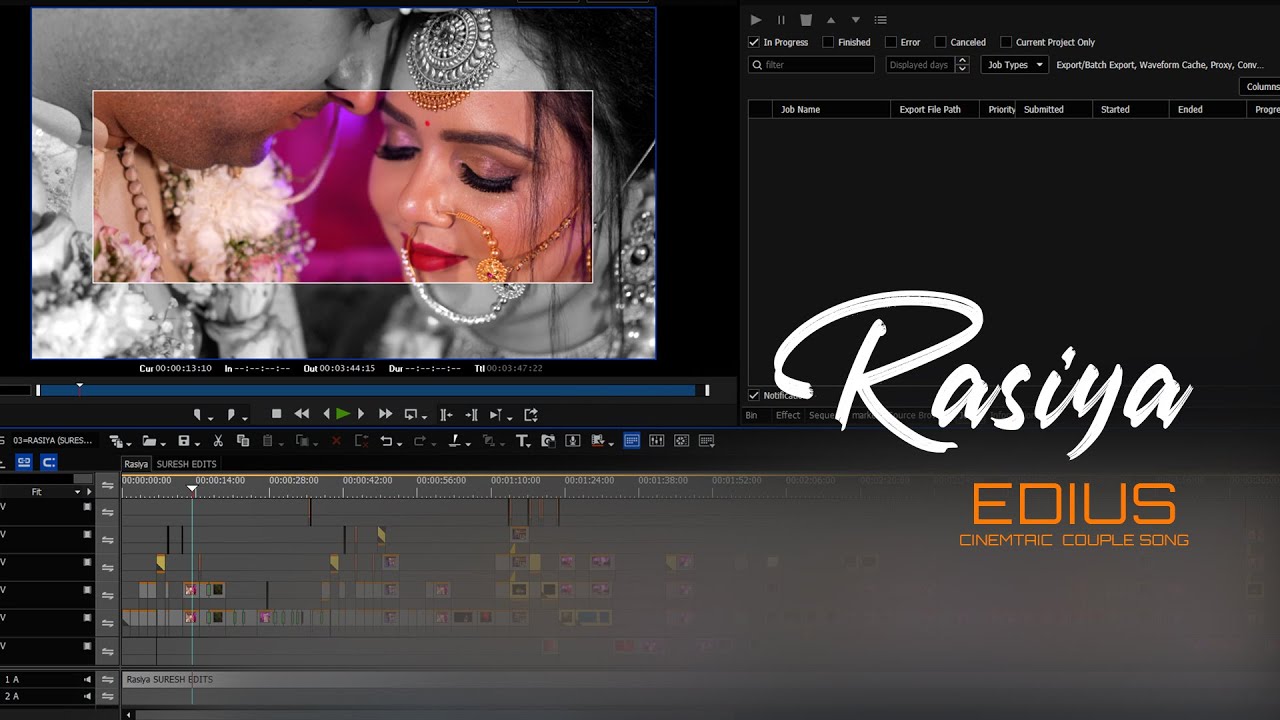This screenshot has height=720, width=1280.
Task: Uncheck the In Progress checkbox
Action: coord(754,42)
